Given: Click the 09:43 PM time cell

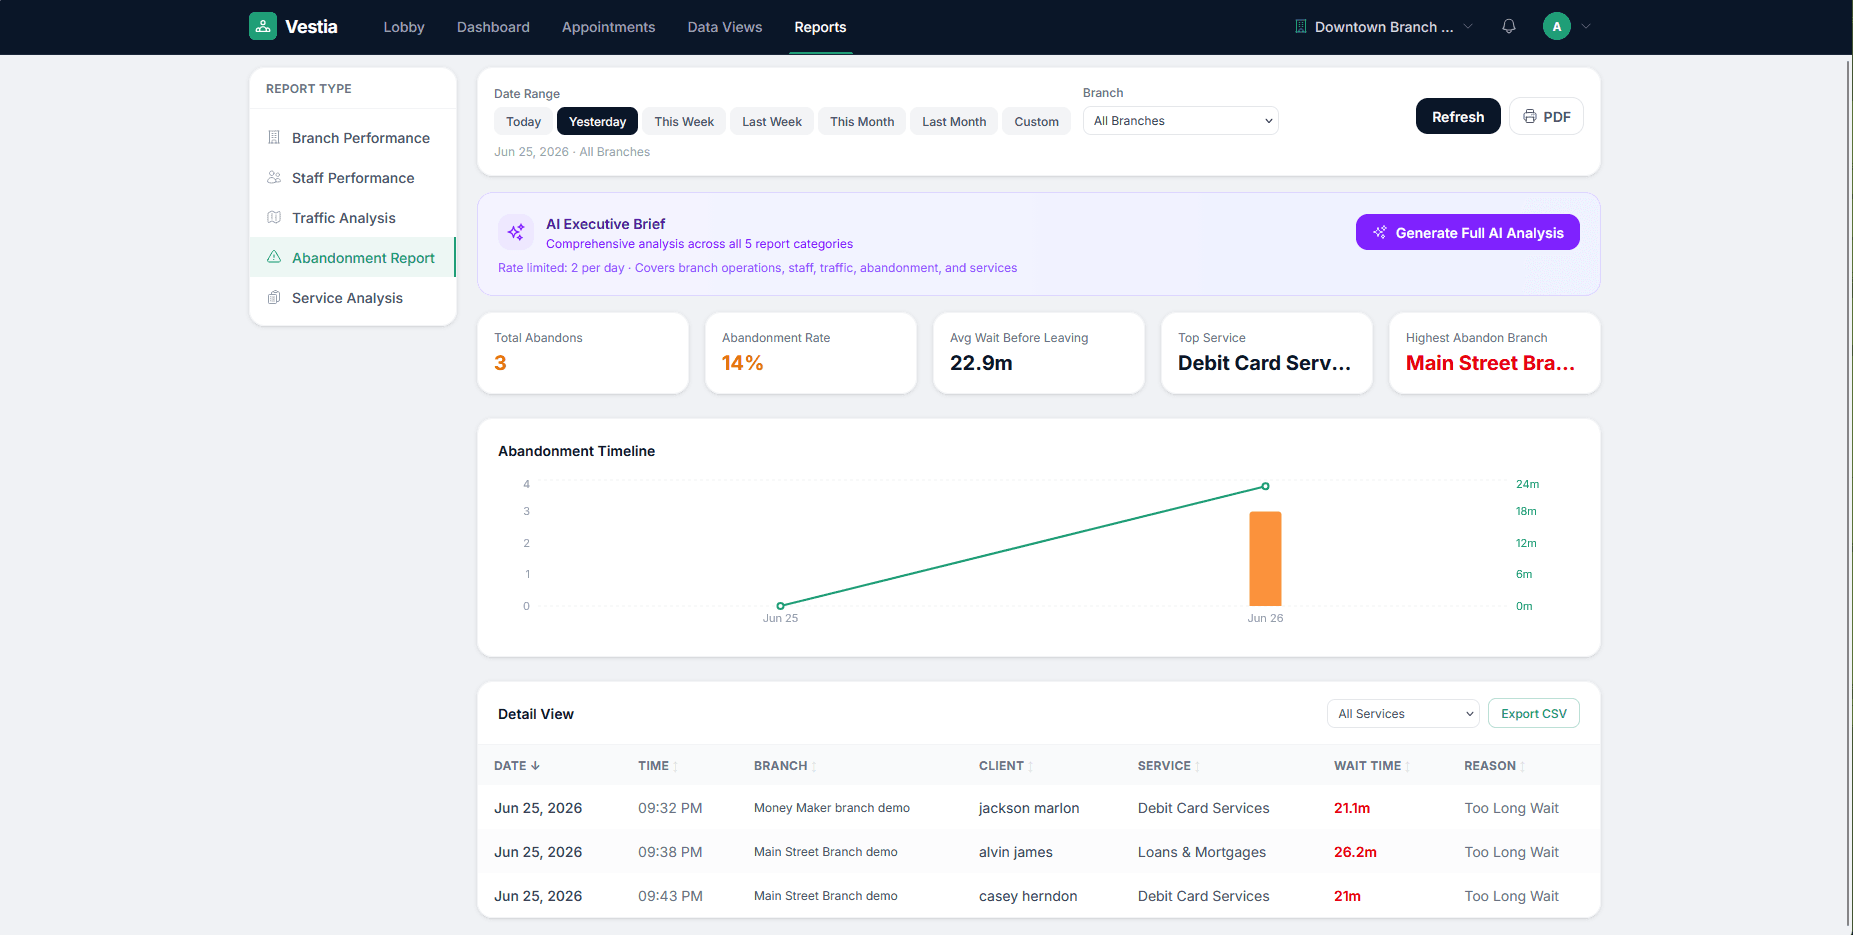Looking at the screenshot, I should click(670, 896).
